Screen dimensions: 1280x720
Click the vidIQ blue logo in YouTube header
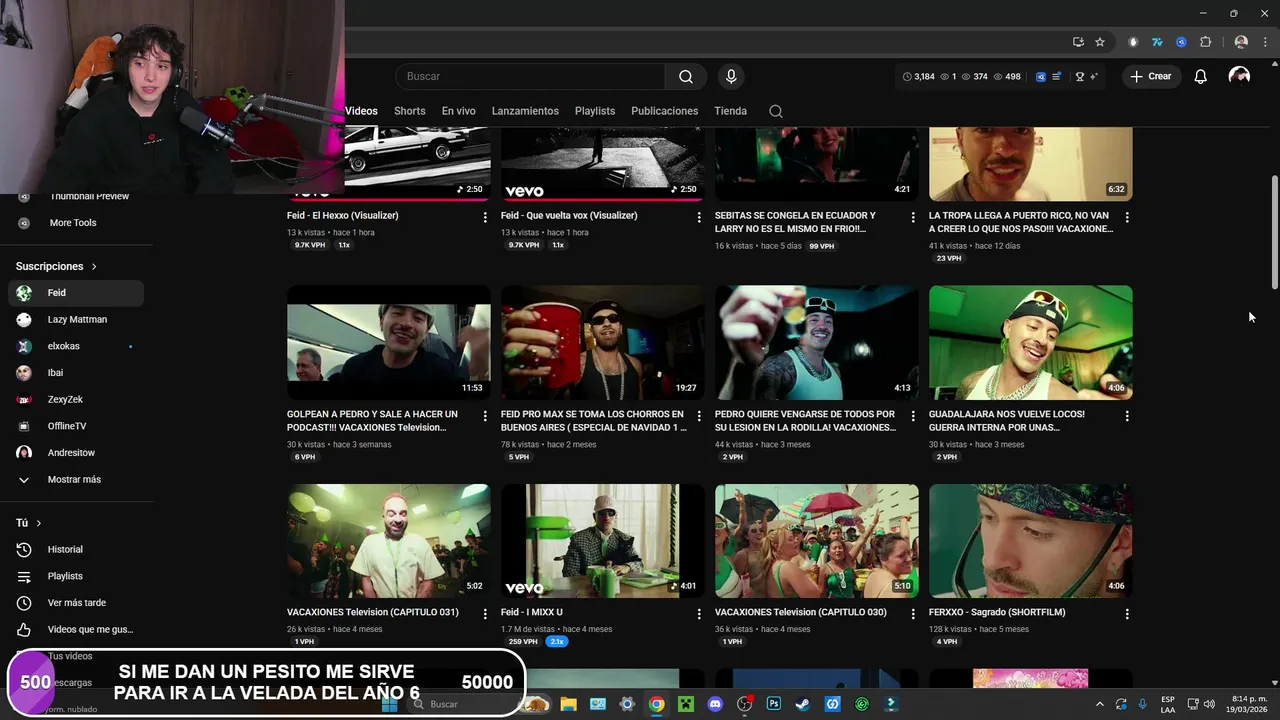(1041, 76)
